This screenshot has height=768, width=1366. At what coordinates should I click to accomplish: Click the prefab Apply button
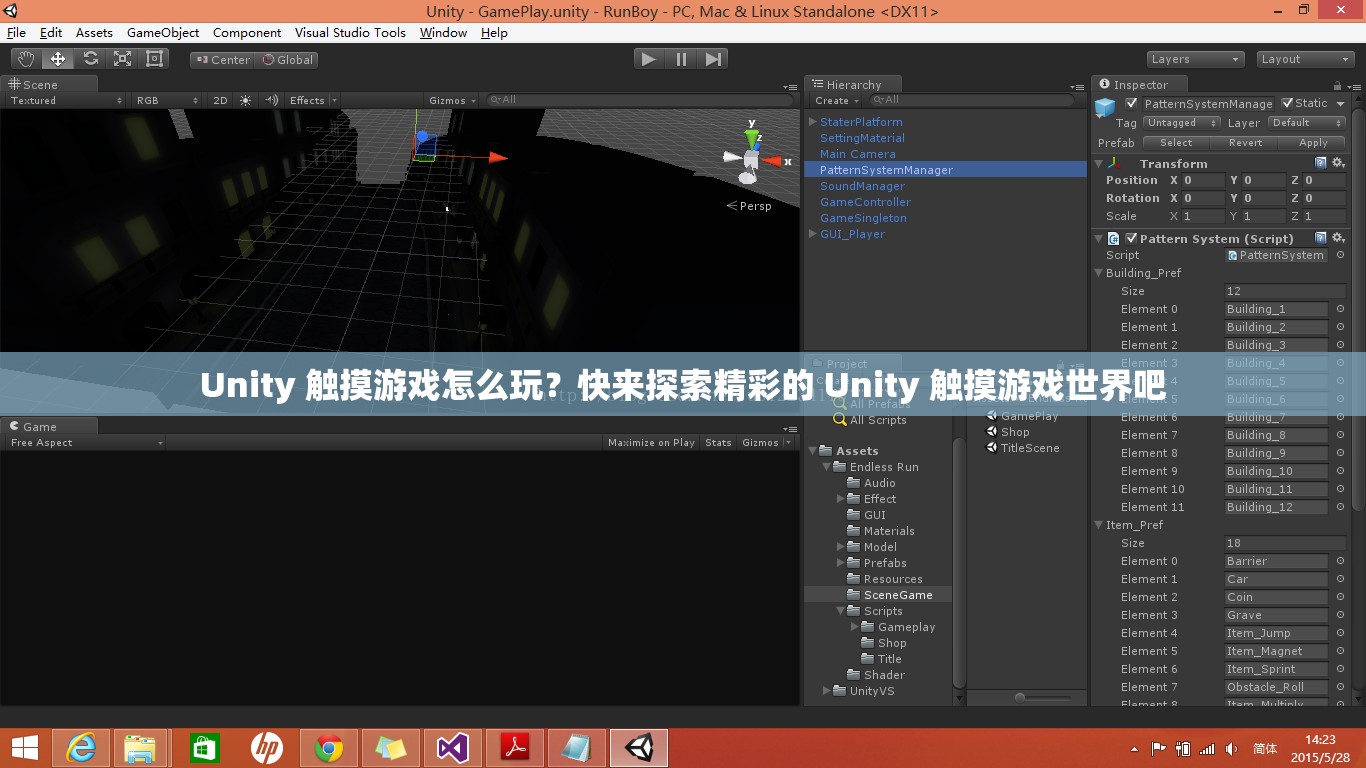1313,143
